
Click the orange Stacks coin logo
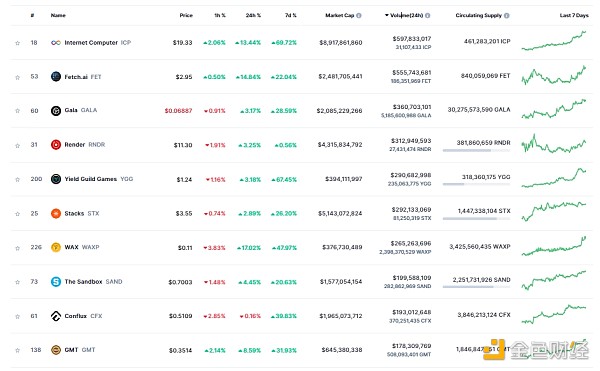(56, 213)
